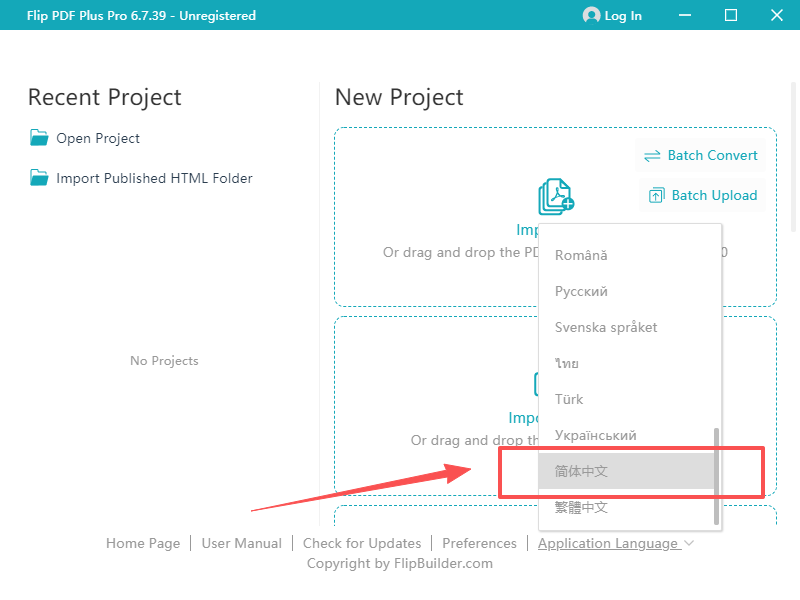
Task: Choose 繁體中文 from the language list
Action: [x=581, y=507]
